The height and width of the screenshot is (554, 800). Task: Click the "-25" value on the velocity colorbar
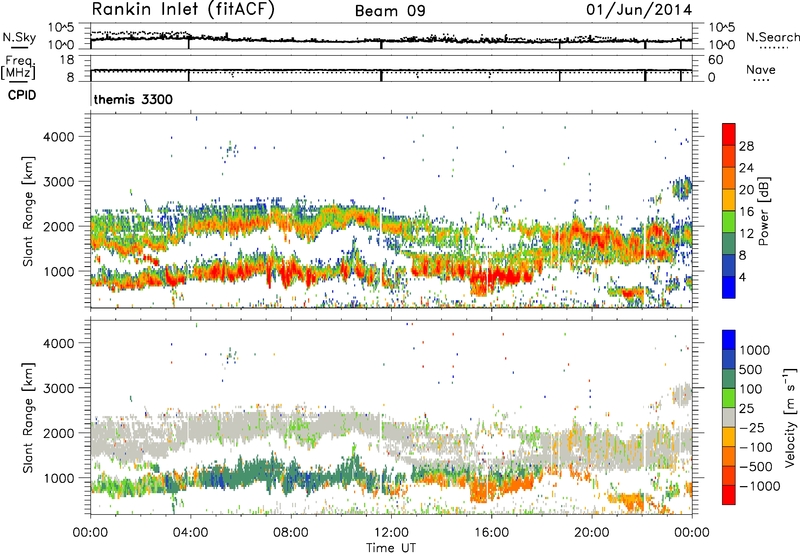click(x=752, y=428)
